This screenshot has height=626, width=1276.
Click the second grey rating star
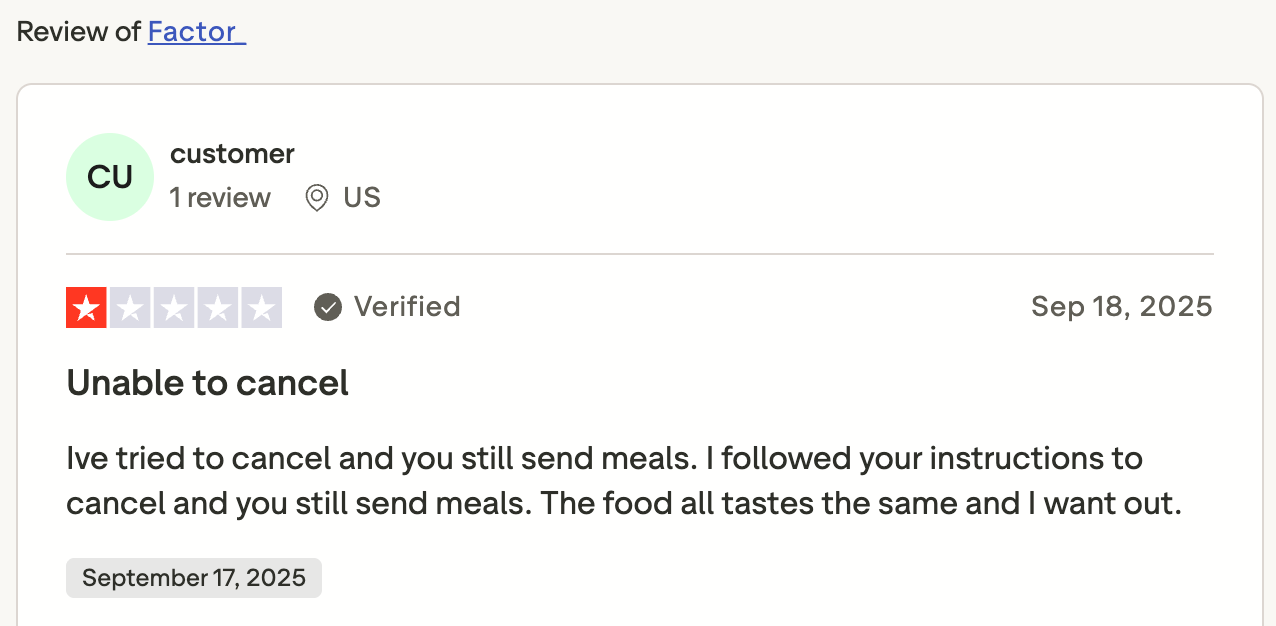130,308
